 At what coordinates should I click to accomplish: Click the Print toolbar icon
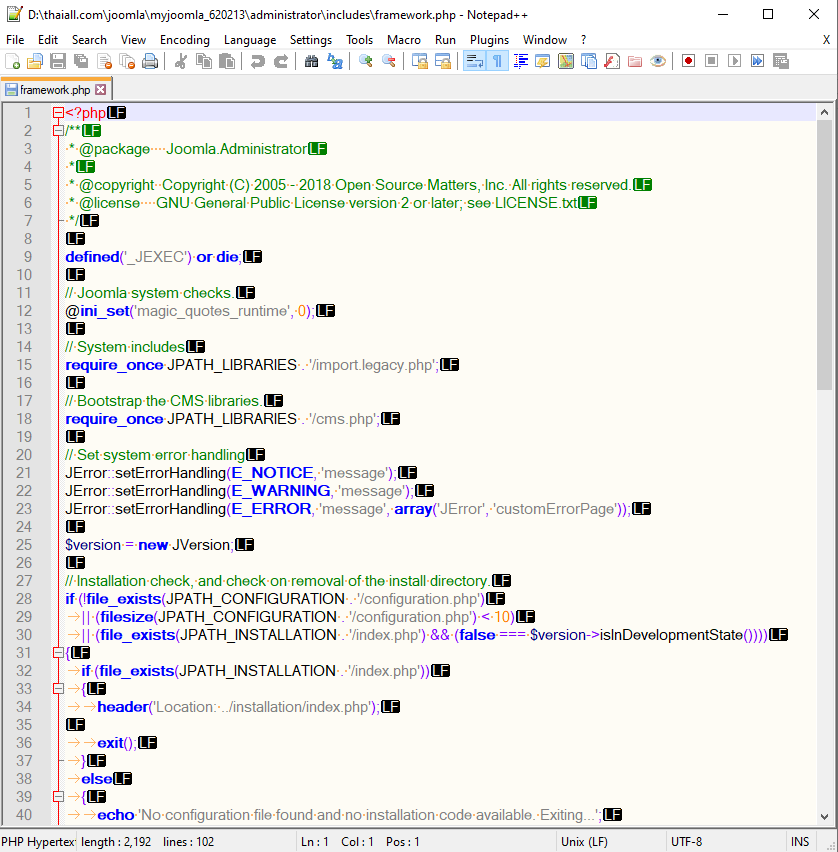click(150, 61)
